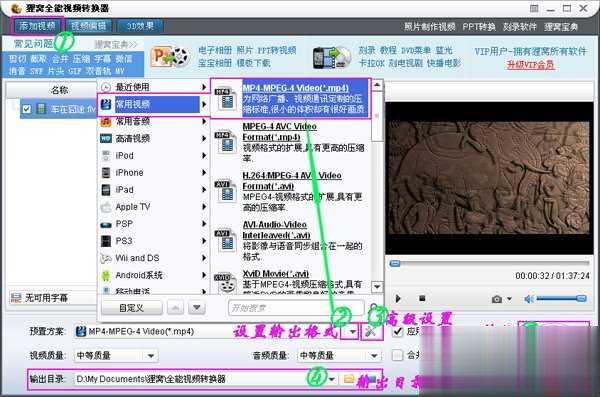Open the Apple TV category
This screenshot has height=397, width=600.
pyautogui.click(x=153, y=207)
